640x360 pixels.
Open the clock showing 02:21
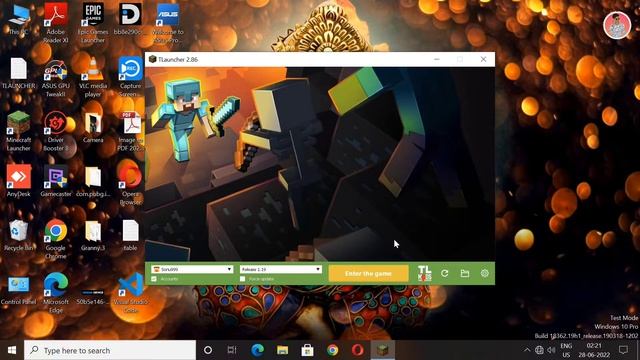594,350
